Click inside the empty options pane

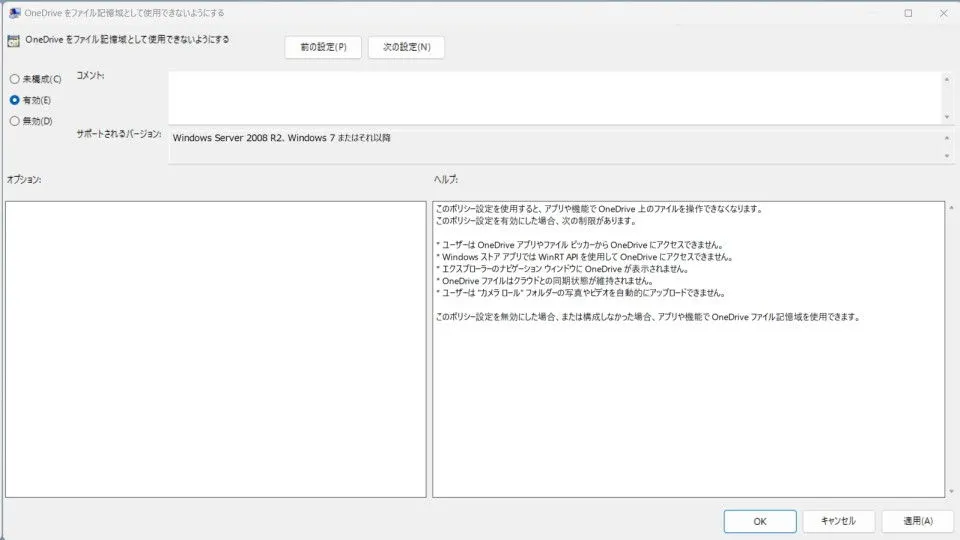216,349
